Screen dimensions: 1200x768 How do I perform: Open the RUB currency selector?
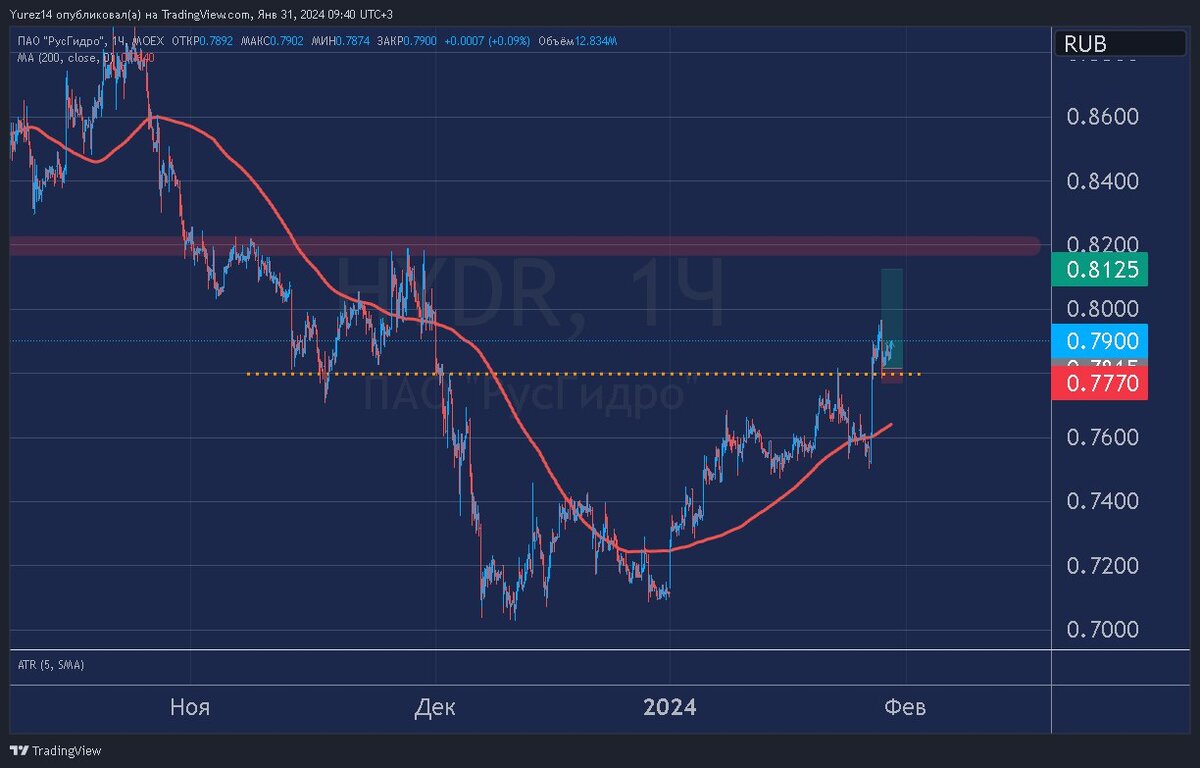tap(1122, 44)
